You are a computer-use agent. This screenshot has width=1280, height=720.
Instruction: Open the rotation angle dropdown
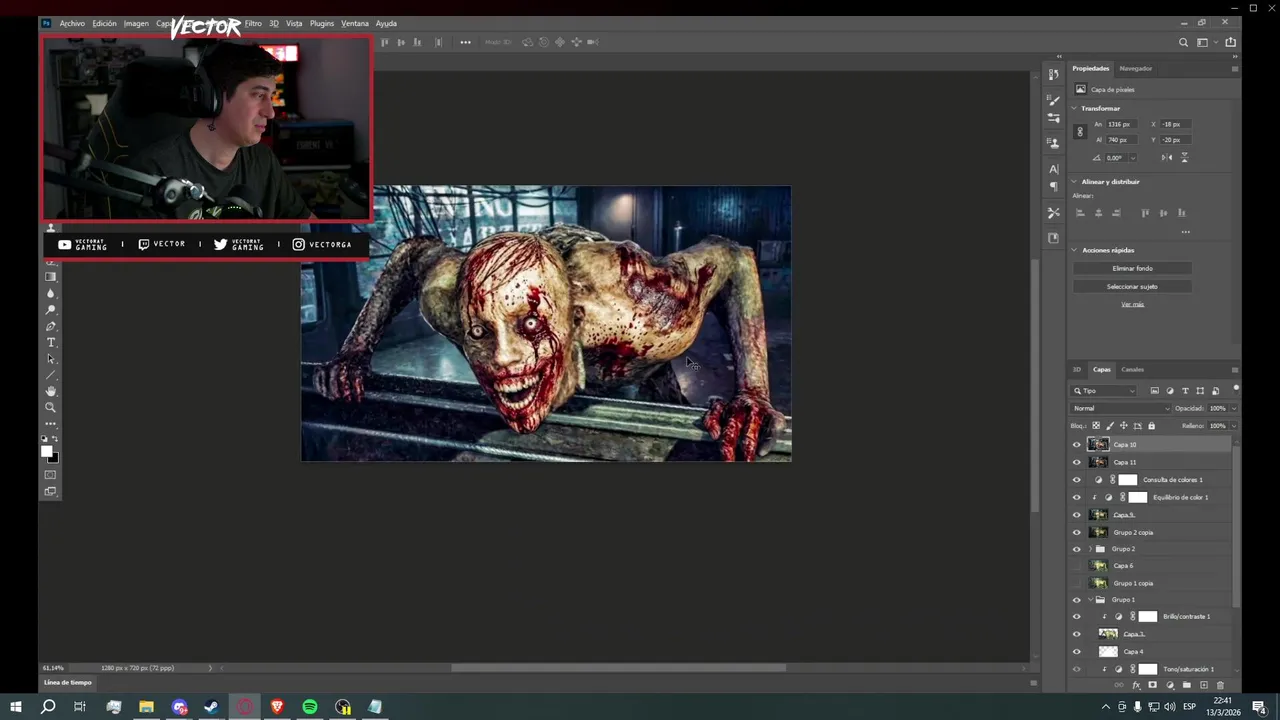(1132, 158)
